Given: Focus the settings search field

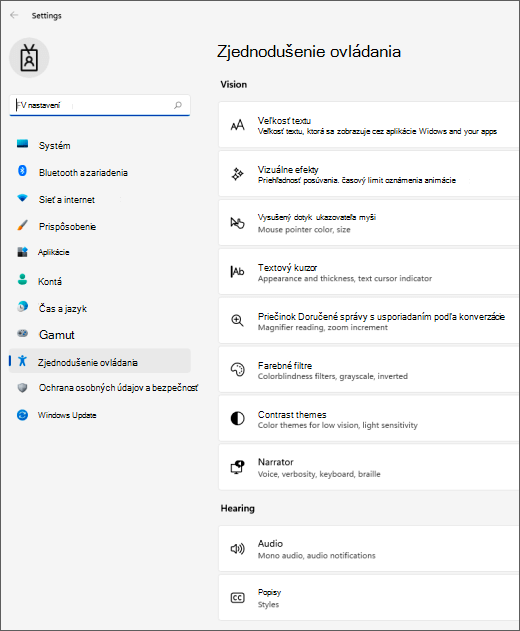Looking at the screenshot, I should click(99, 105).
